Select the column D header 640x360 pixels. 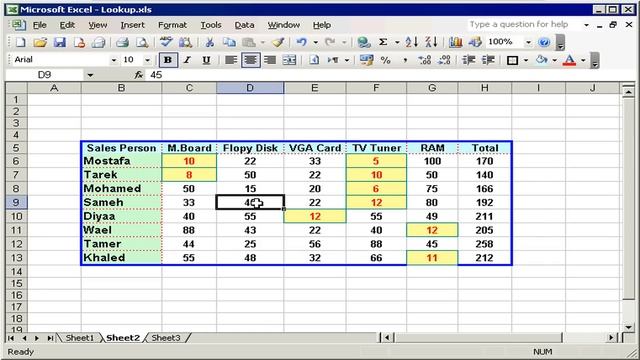coord(250,88)
